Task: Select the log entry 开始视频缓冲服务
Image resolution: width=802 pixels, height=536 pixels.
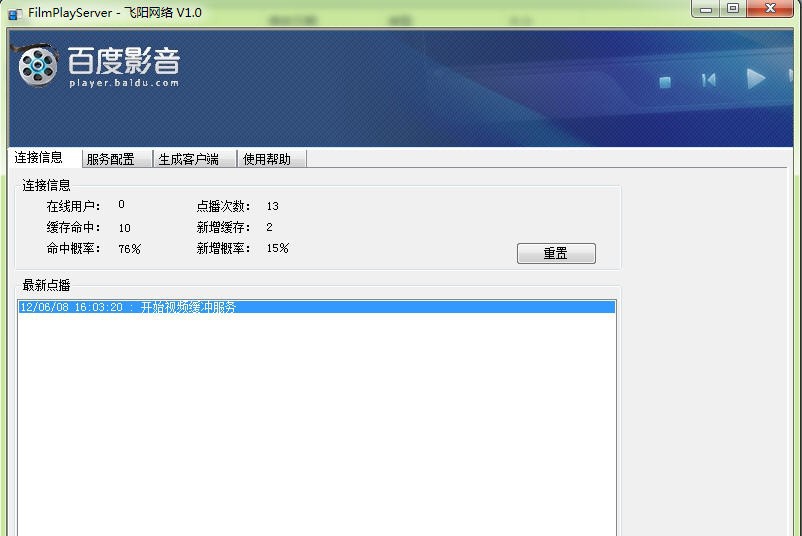Action: click(317, 307)
